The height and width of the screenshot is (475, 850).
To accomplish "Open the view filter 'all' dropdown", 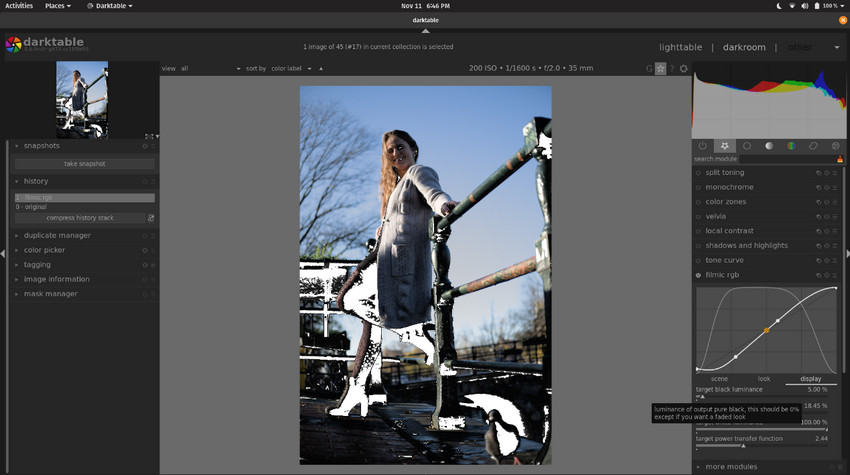I will pyautogui.click(x=211, y=69).
